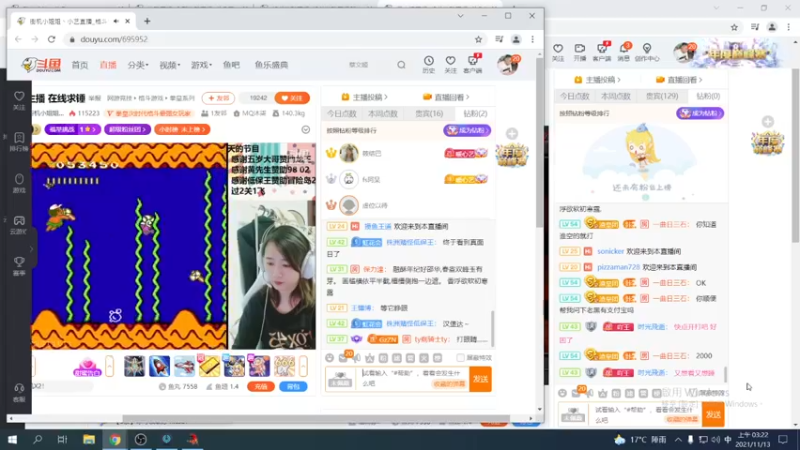Screen dimensions: 800x450
Task: Click gift bar left arrow near pink gift
Action: pyautogui.click(x=109, y=366)
